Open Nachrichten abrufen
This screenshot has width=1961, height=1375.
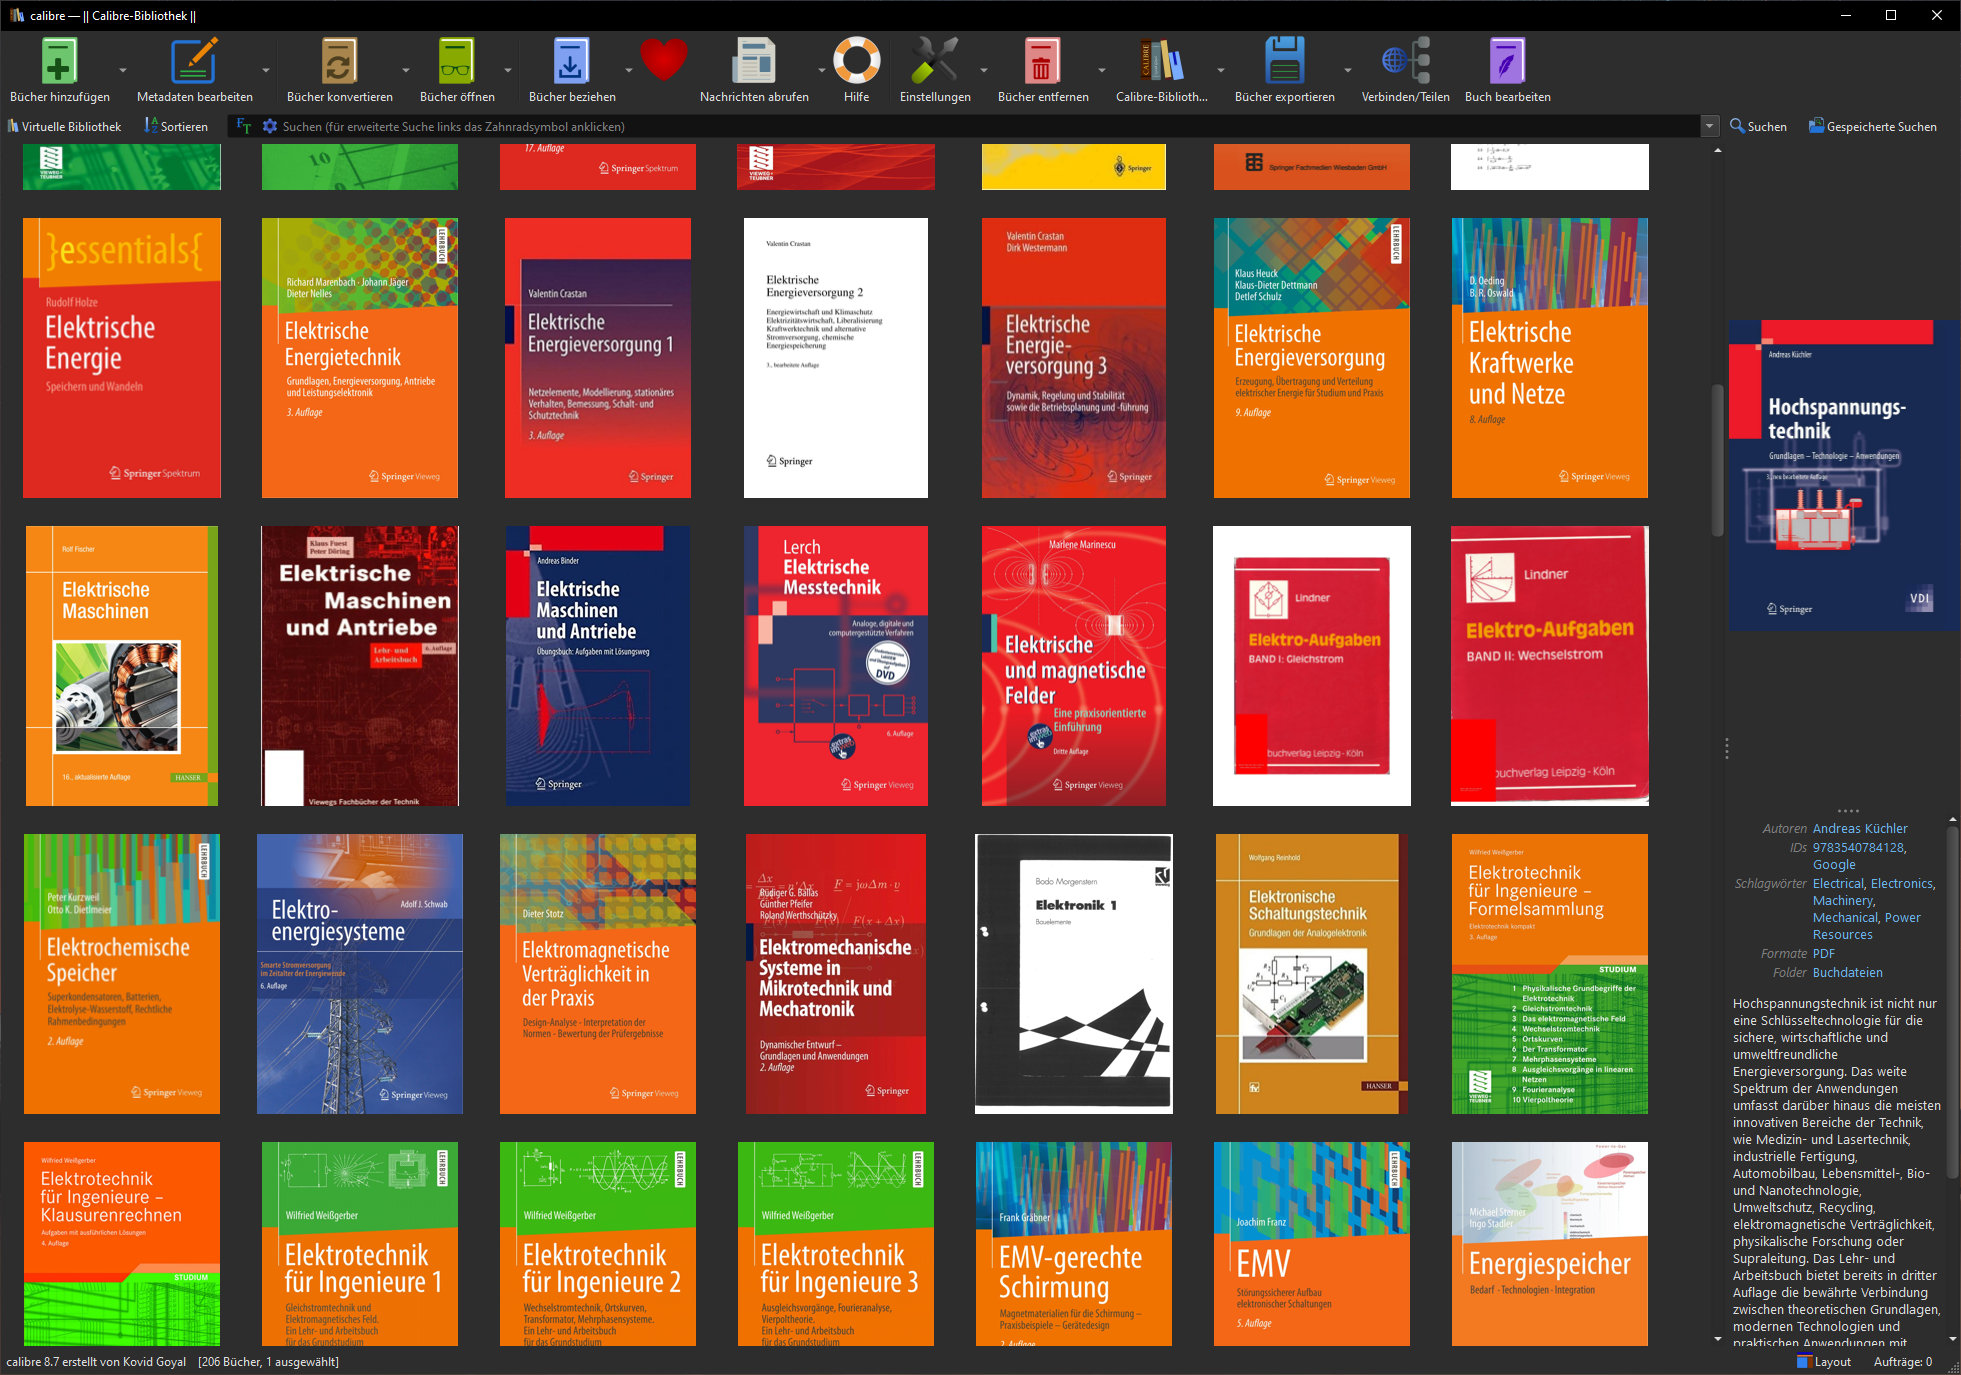click(x=753, y=62)
